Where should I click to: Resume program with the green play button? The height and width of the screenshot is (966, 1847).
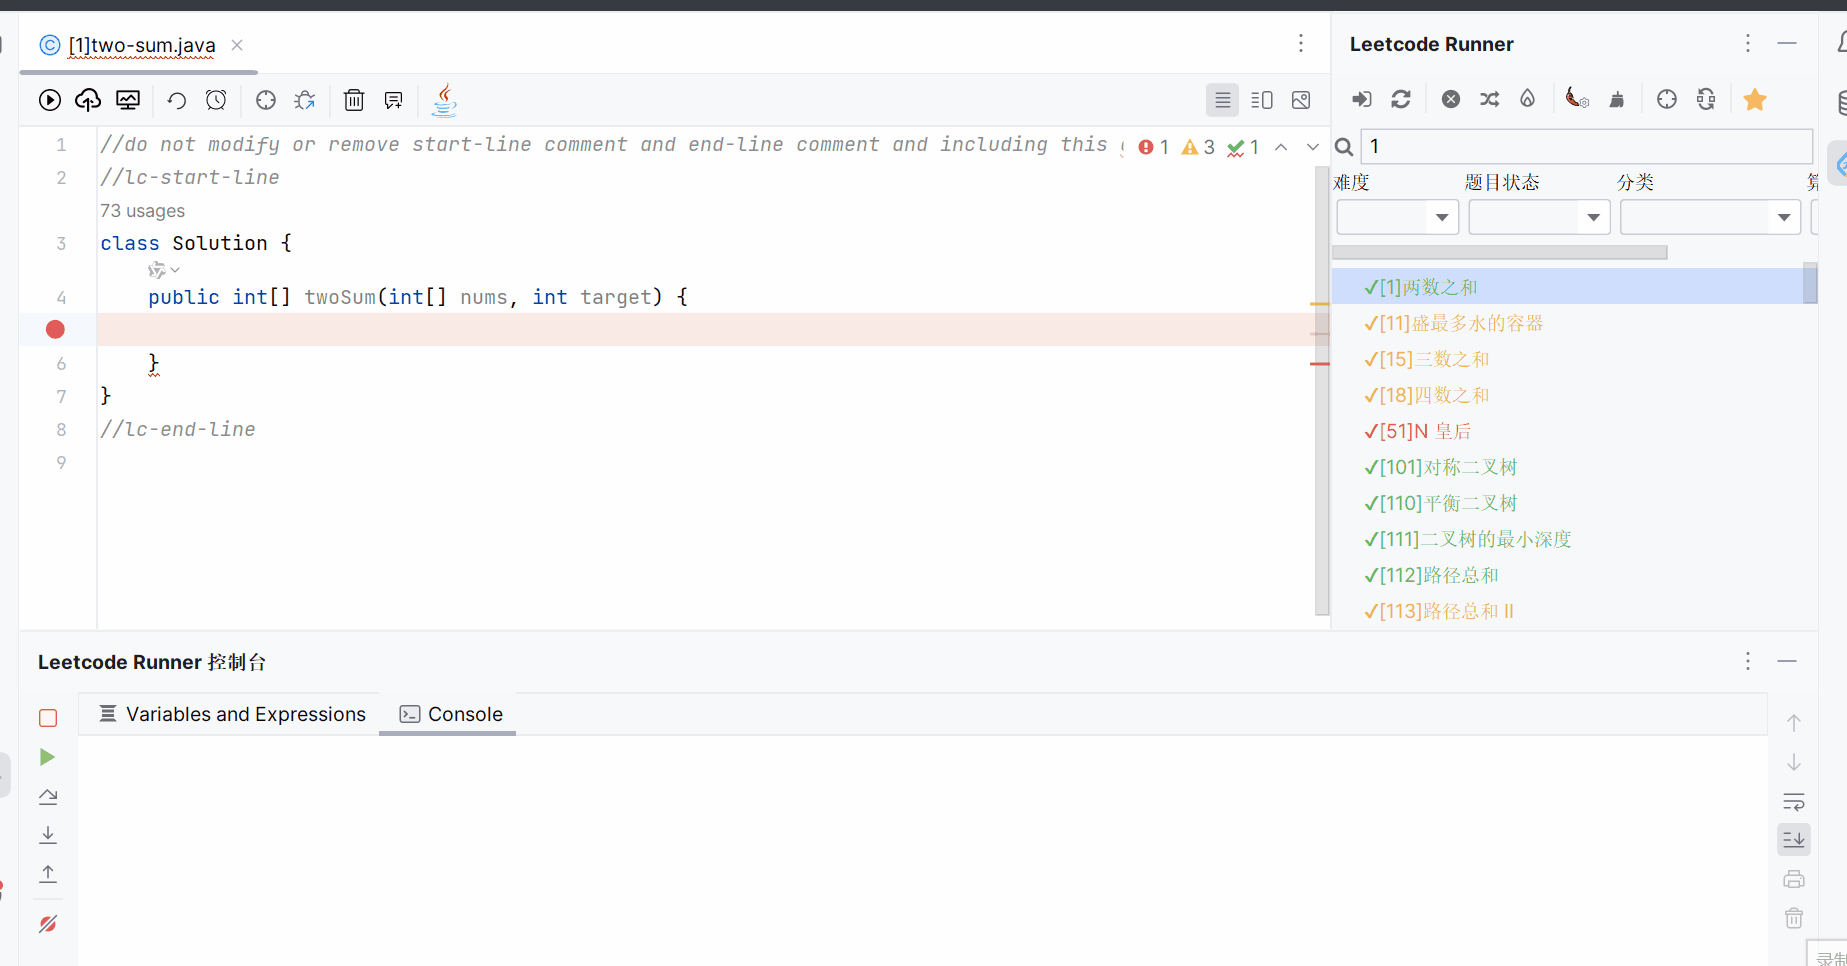tap(47, 757)
